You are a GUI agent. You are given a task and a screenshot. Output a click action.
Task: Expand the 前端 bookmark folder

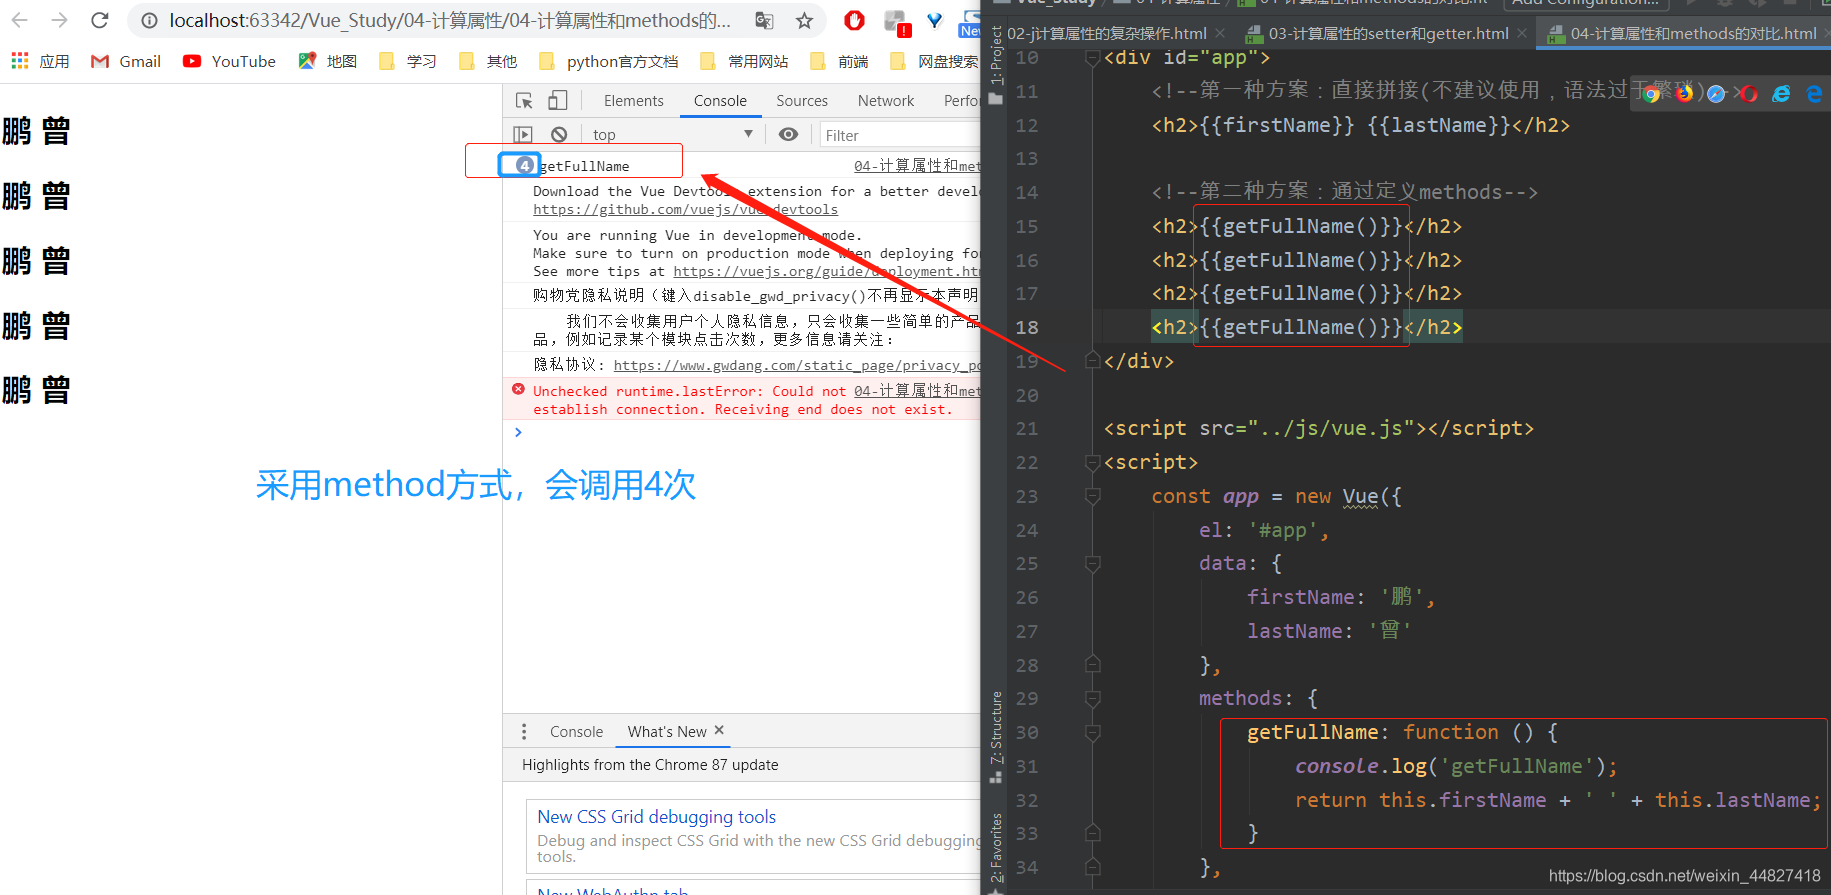coord(839,61)
